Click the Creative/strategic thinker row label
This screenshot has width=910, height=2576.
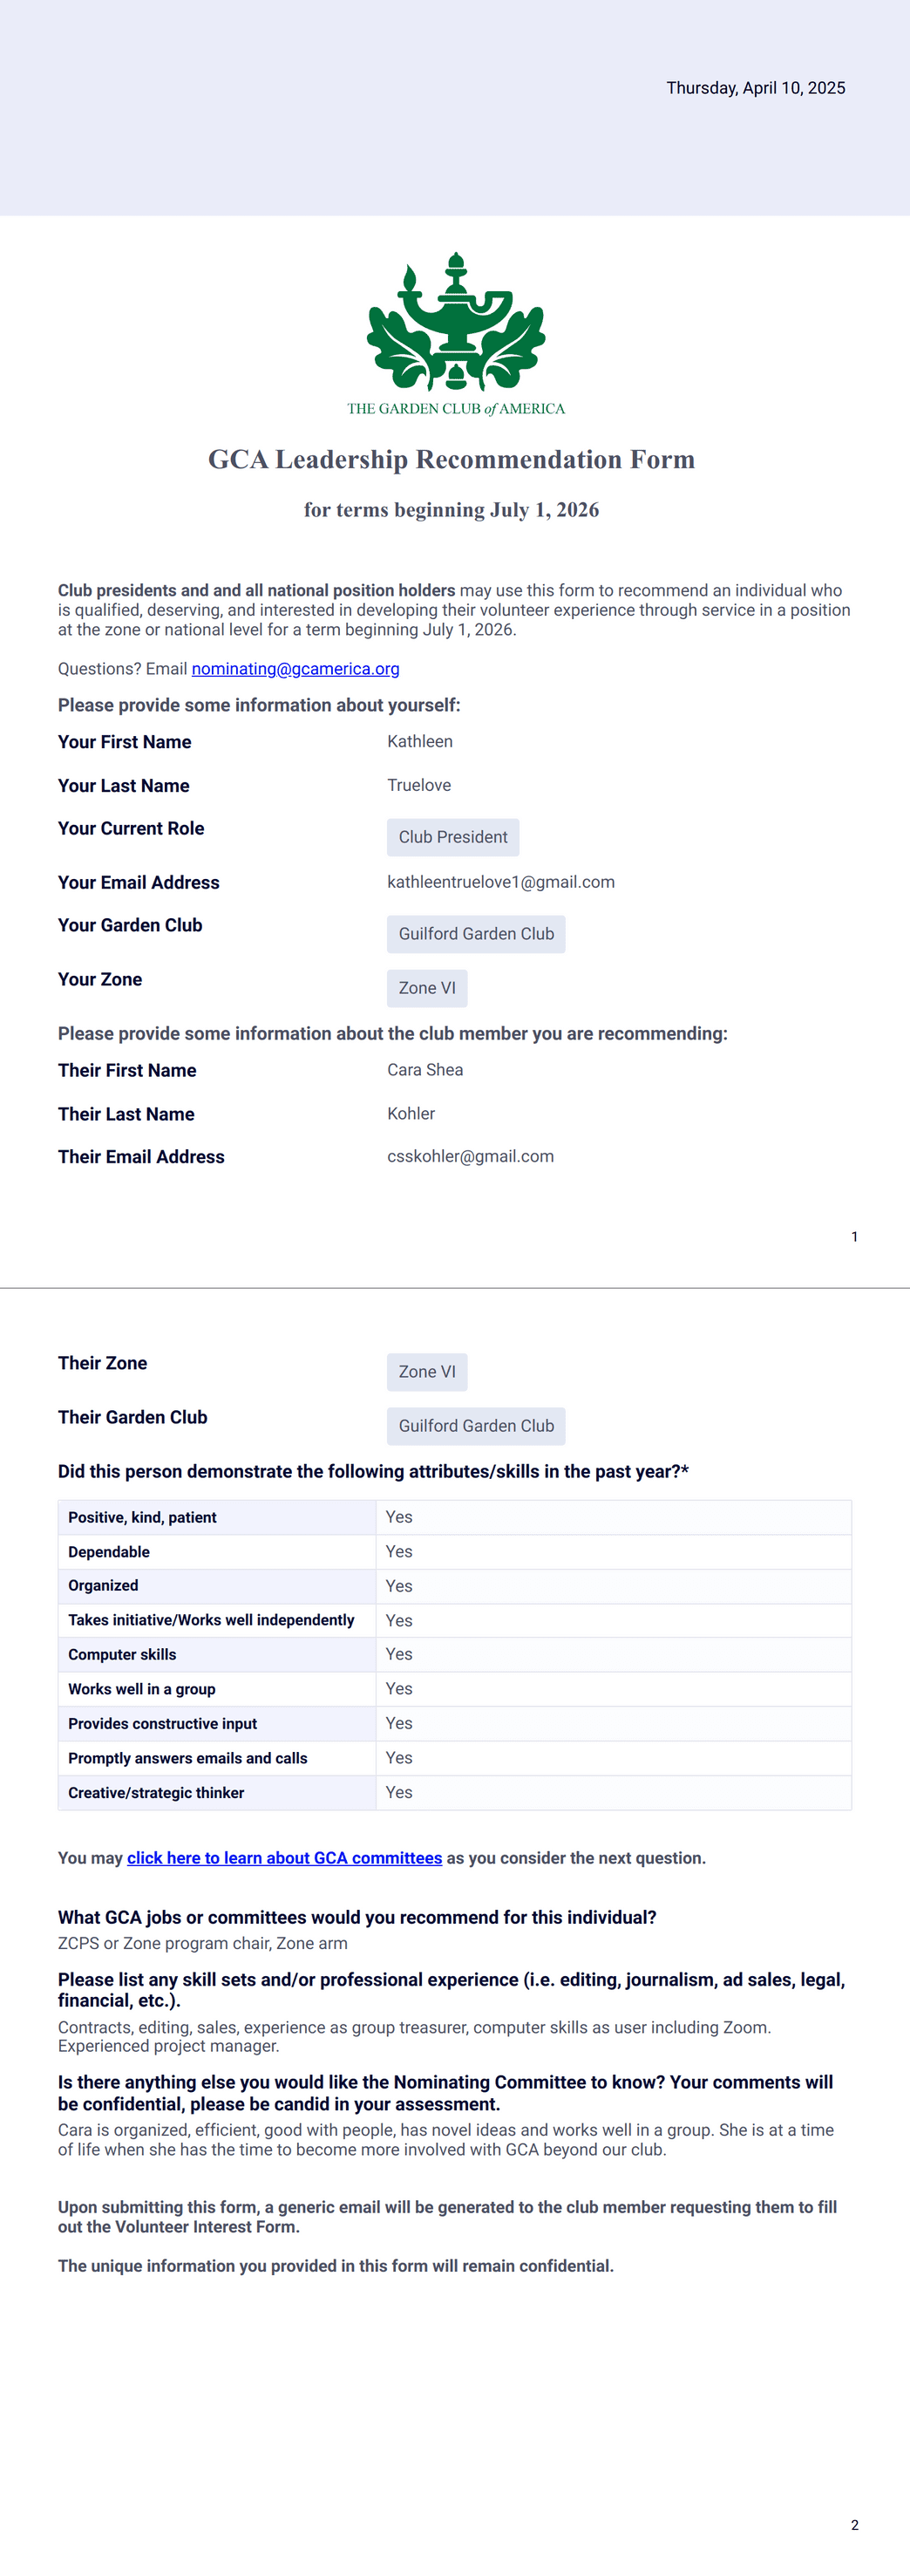tap(156, 1793)
